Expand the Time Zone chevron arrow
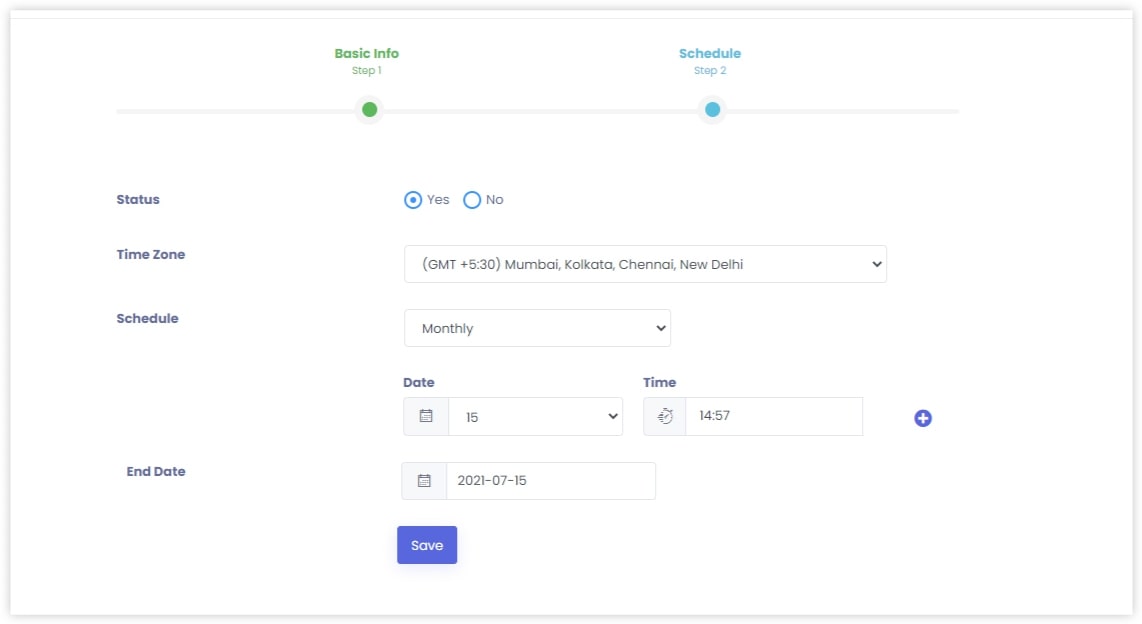The image size is (1142, 624). coord(875,263)
